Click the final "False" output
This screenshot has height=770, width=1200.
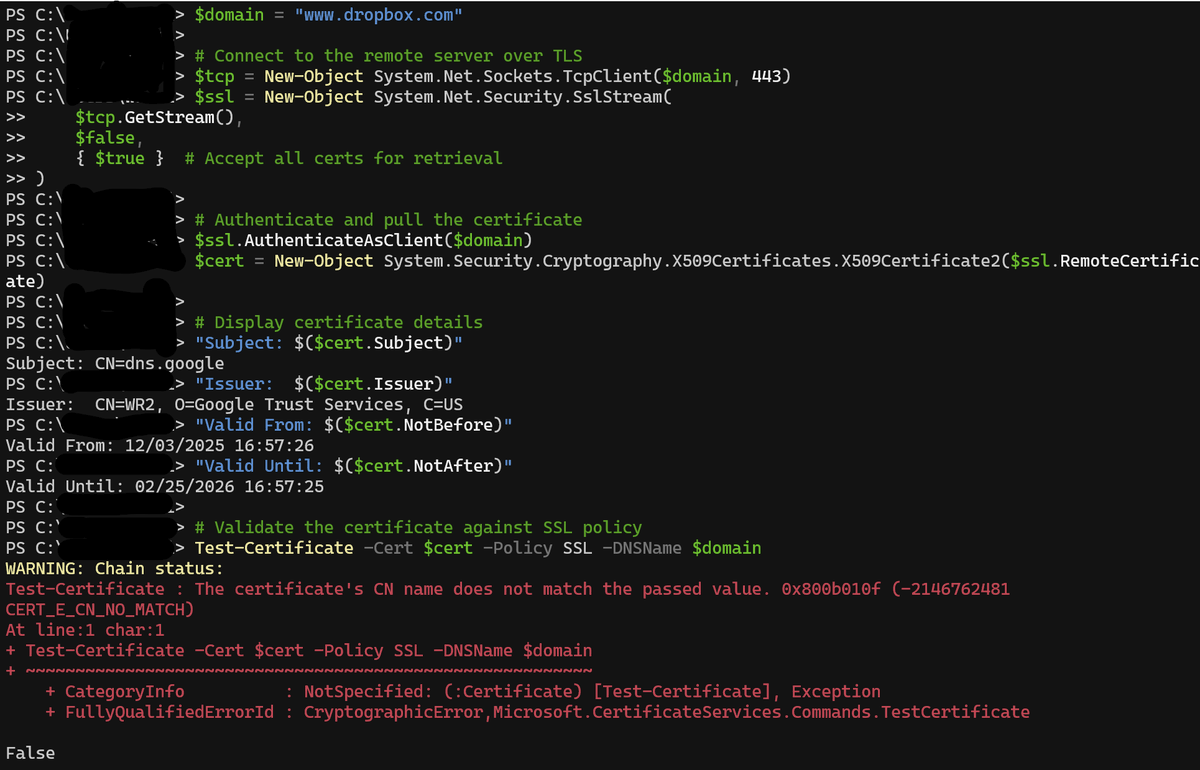(30, 753)
